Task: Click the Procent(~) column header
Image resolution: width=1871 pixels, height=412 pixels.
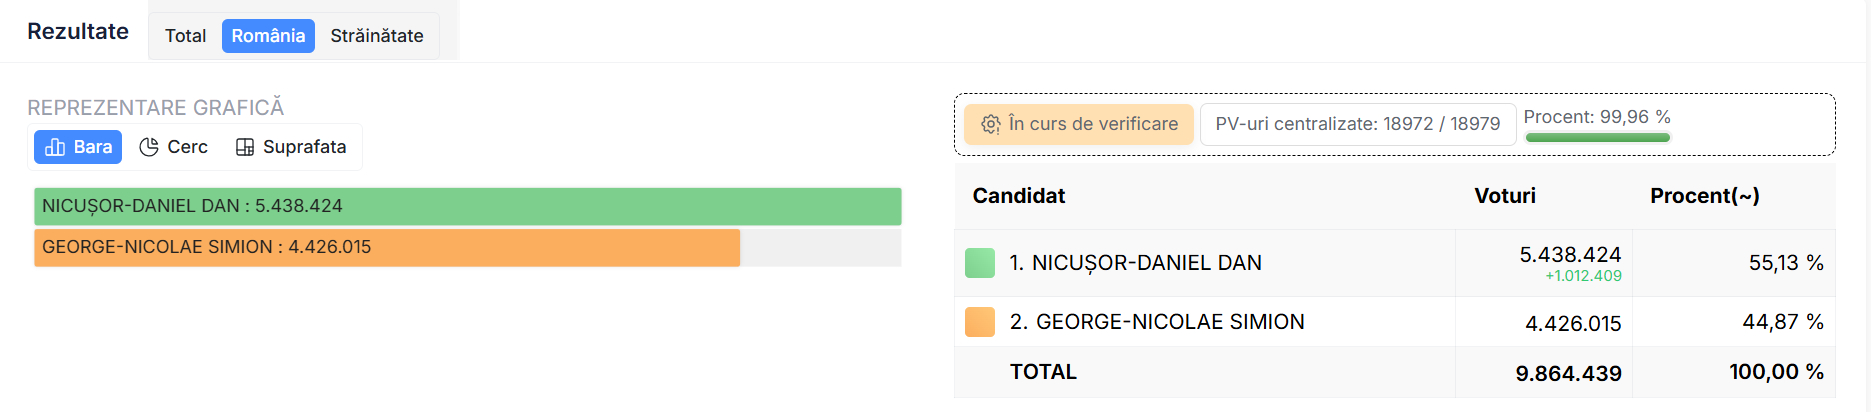Action: 1704,196
